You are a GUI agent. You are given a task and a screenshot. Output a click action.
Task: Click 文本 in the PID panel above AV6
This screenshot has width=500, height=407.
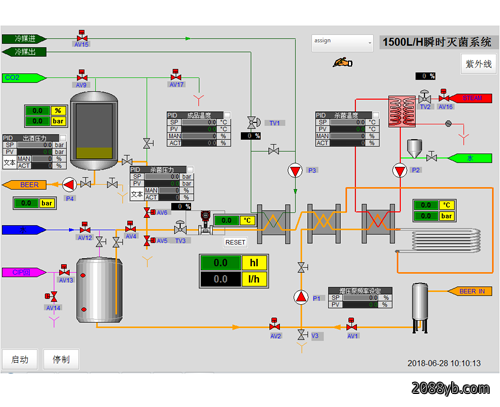click(137, 194)
